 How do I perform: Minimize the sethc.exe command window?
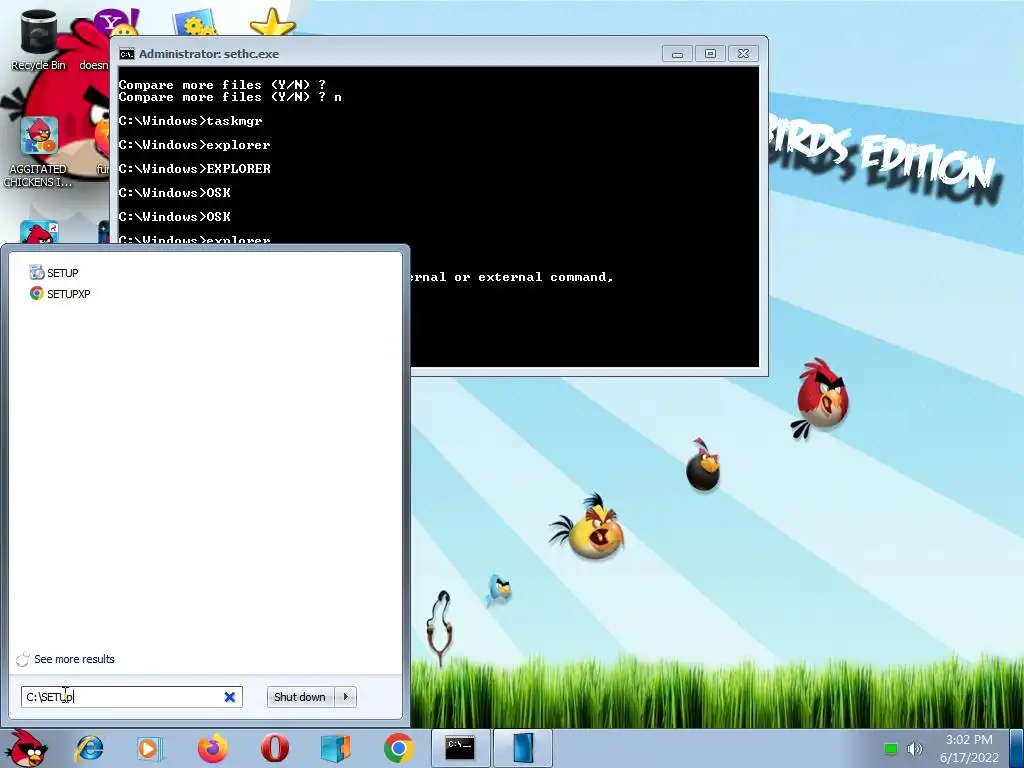pyautogui.click(x=677, y=54)
